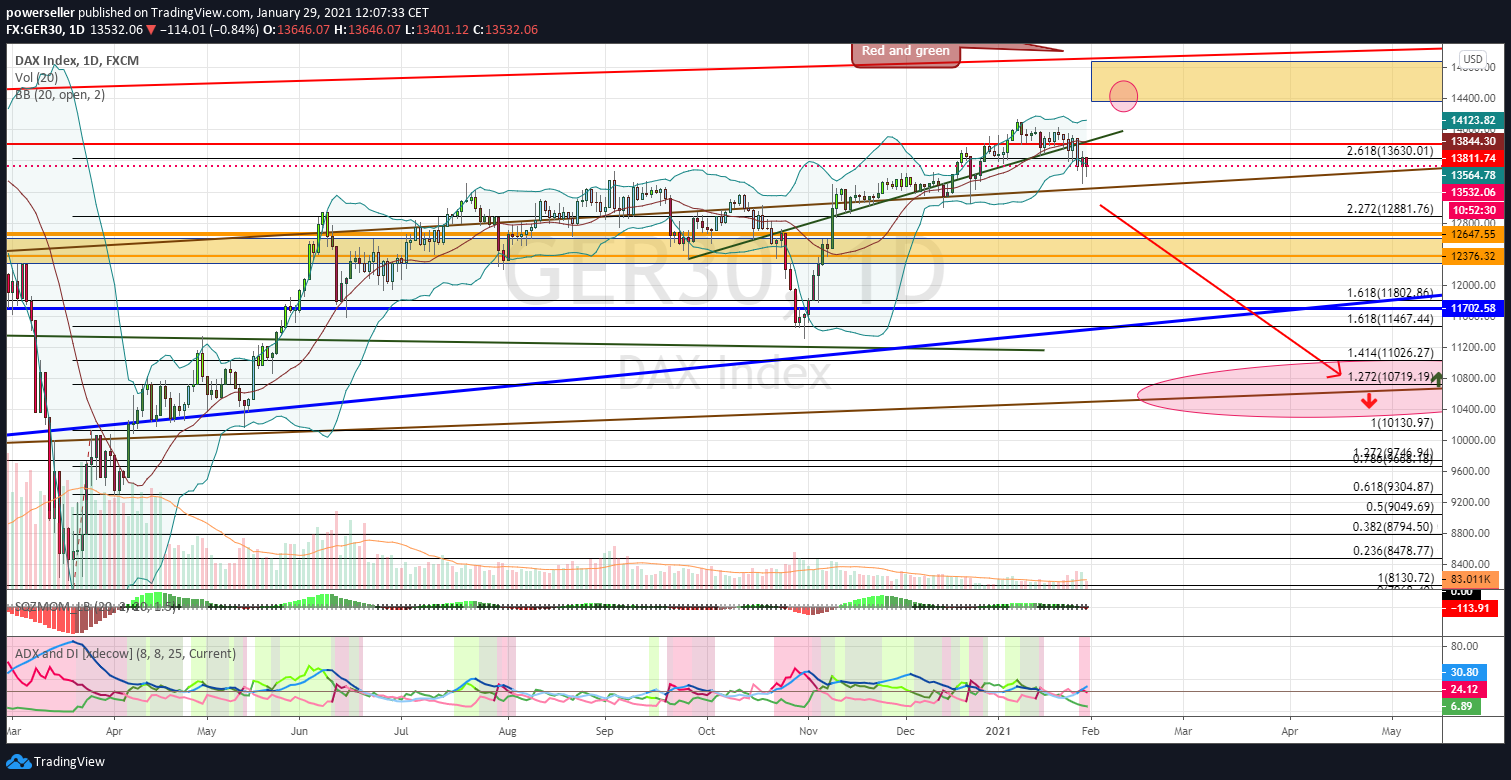
Task: Click the 1.414(11026.27) Fibonacci label
Action: point(1390,353)
